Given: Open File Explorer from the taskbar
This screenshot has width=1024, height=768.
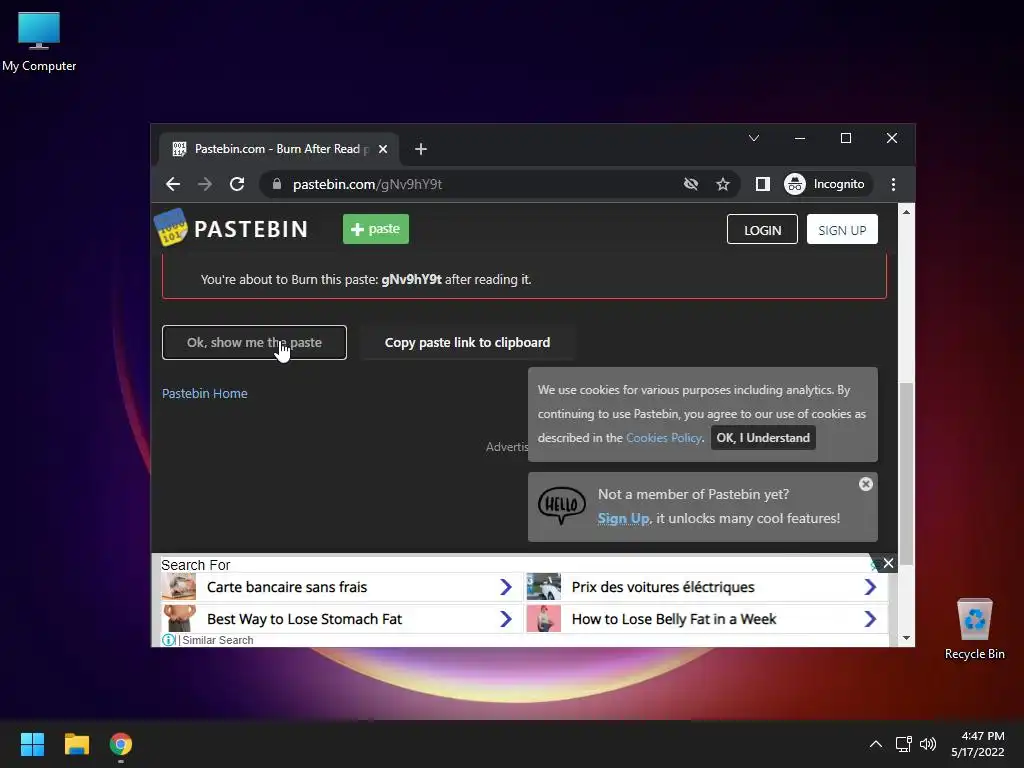Looking at the screenshot, I should pos(76,744).
